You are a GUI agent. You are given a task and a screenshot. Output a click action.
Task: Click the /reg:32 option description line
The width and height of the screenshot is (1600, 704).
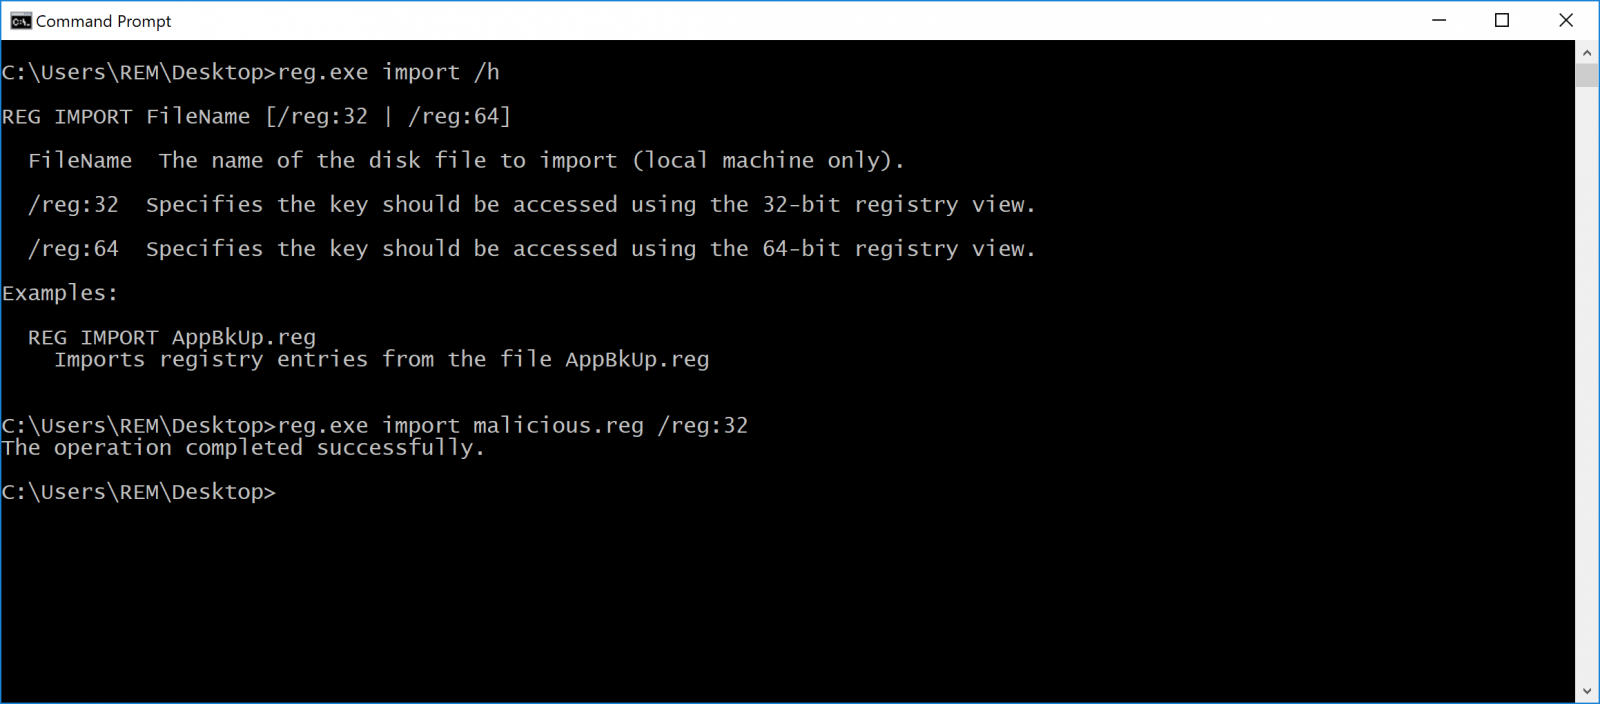[x=532, y=205]
